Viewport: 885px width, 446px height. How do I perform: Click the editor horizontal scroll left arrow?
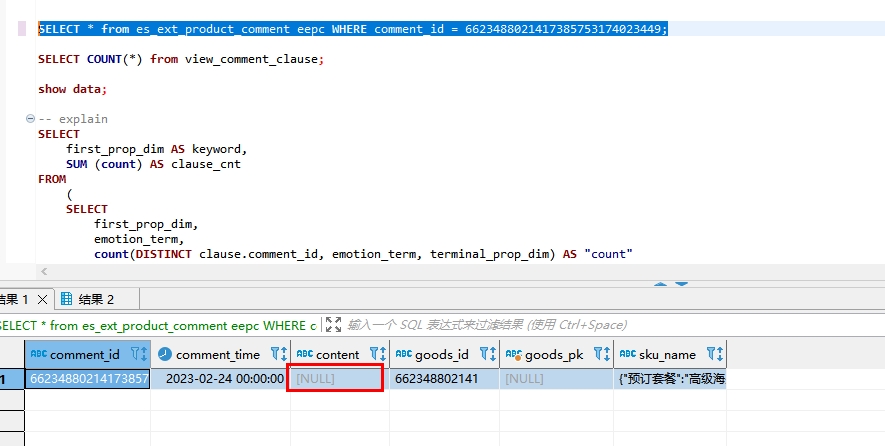[44, 272]
